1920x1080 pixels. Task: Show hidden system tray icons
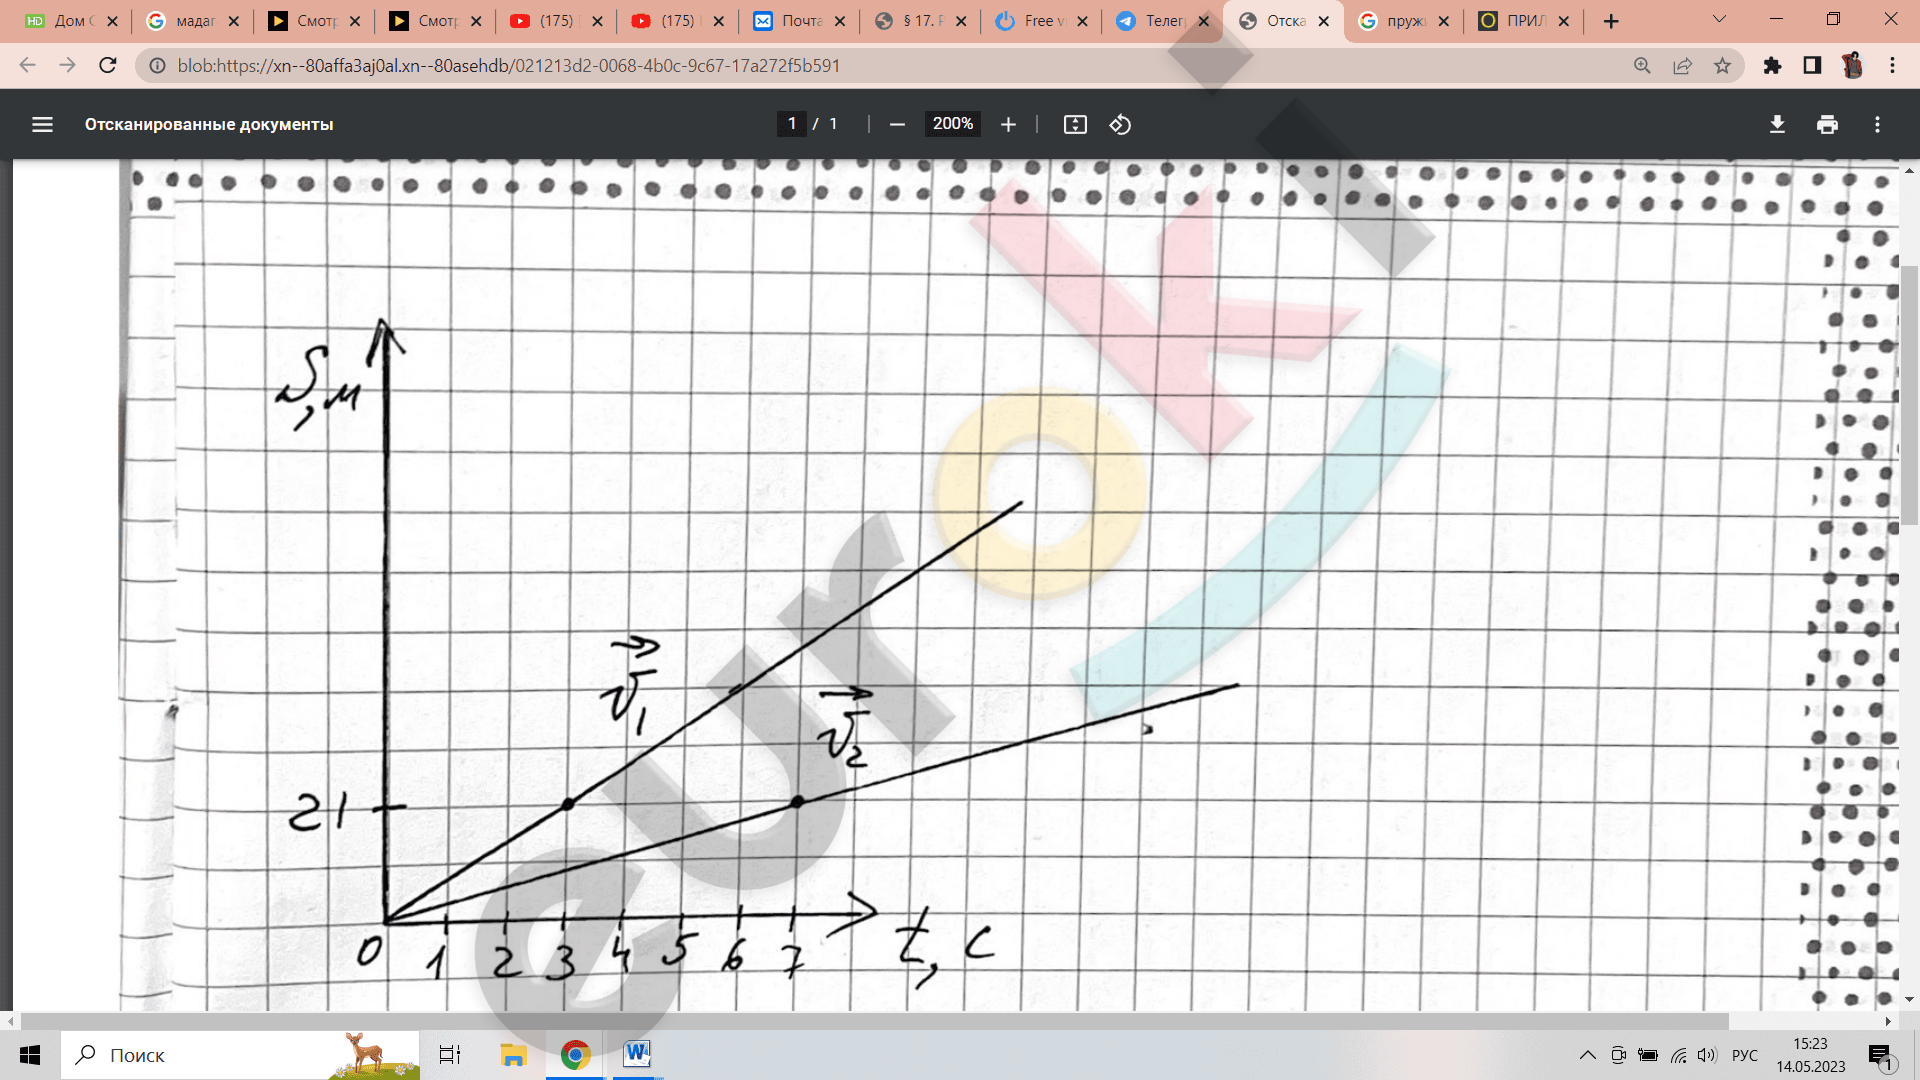pyautogui.click(x=1587, y=1055)
